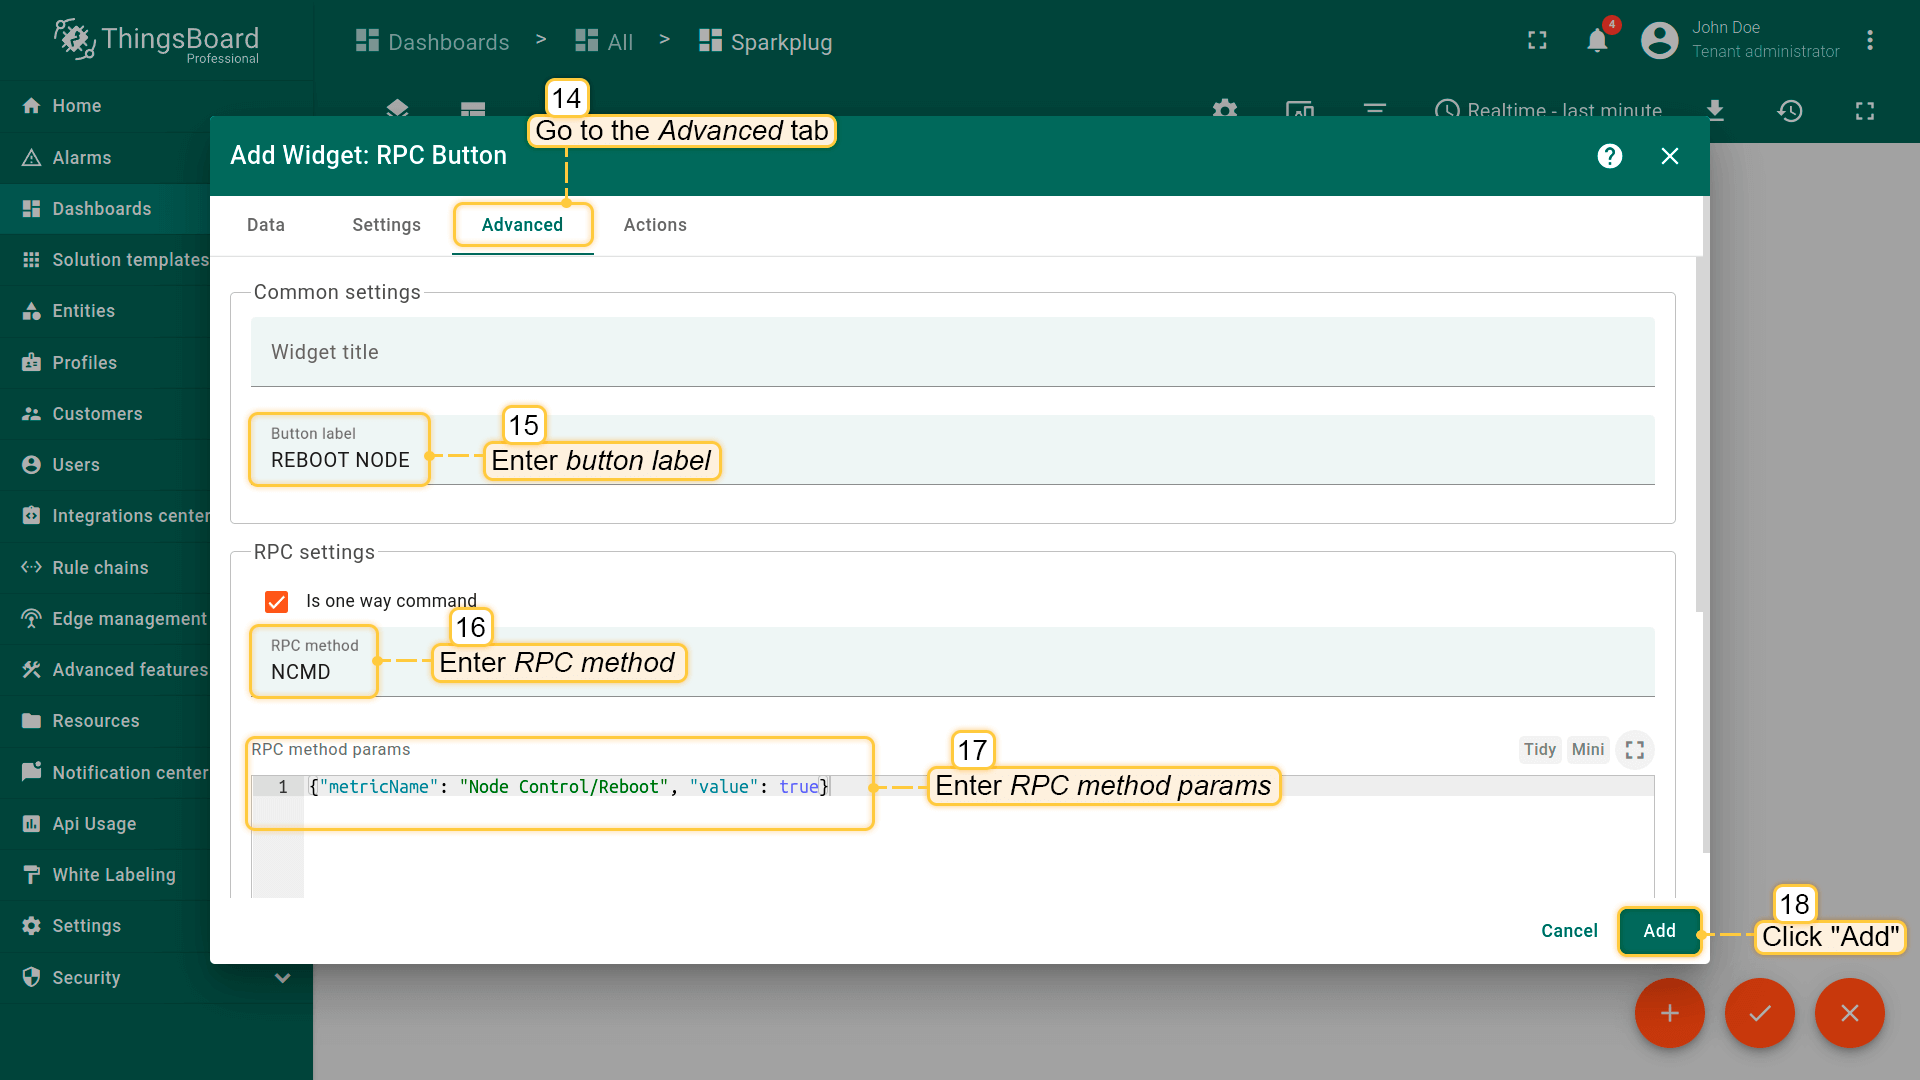The width and height of the screenshot is (1920, 1080).
Task: Click the Widget title input field
Action: (952, 352)
